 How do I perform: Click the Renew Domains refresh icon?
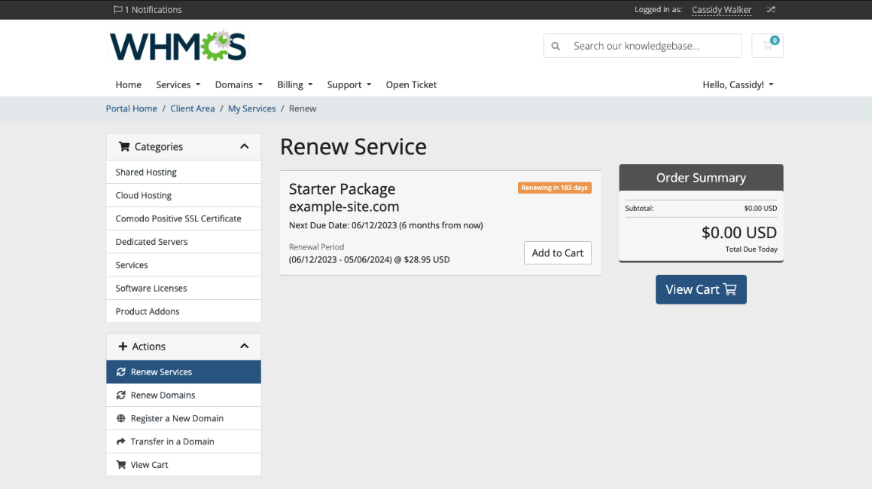click(x=121, y=395)
